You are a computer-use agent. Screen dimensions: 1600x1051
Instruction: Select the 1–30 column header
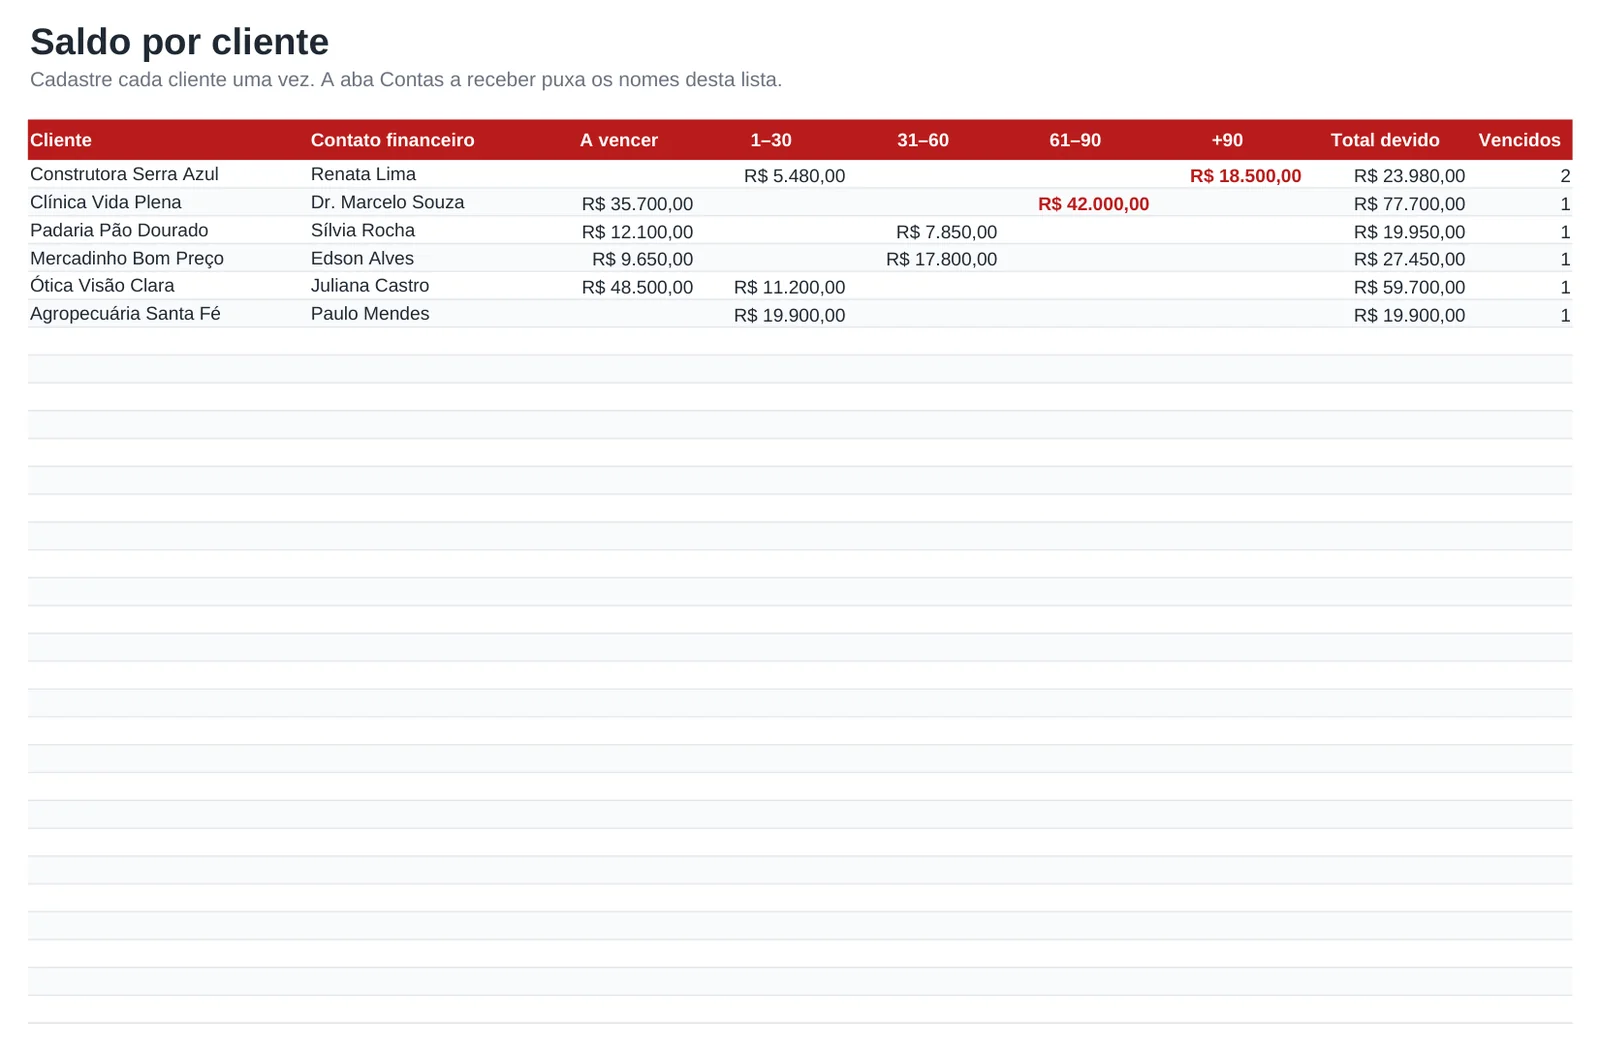(x=771, y=140)
